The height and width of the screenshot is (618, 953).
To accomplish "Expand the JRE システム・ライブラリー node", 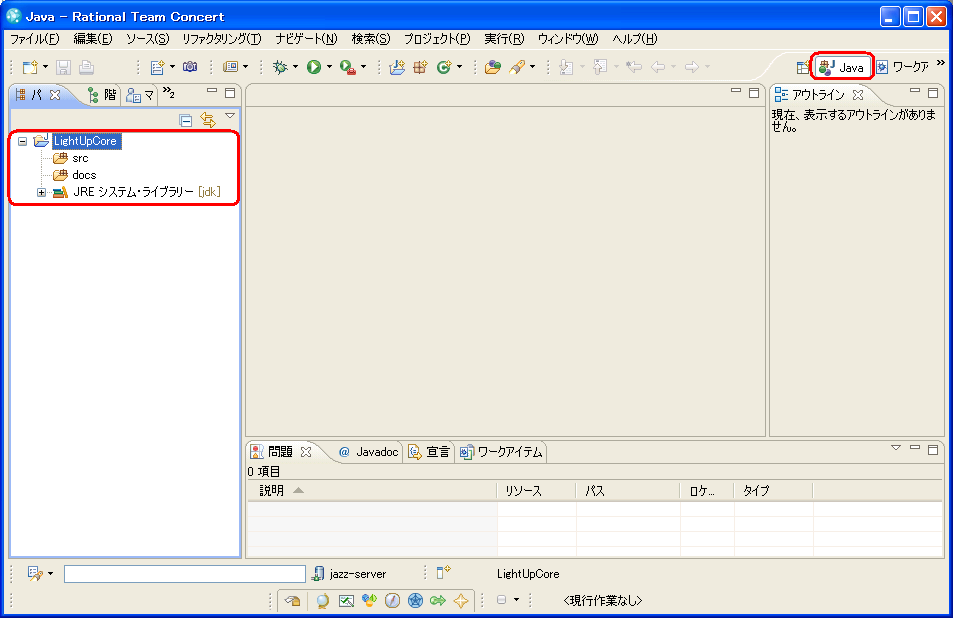I will [x=41, y=193].
